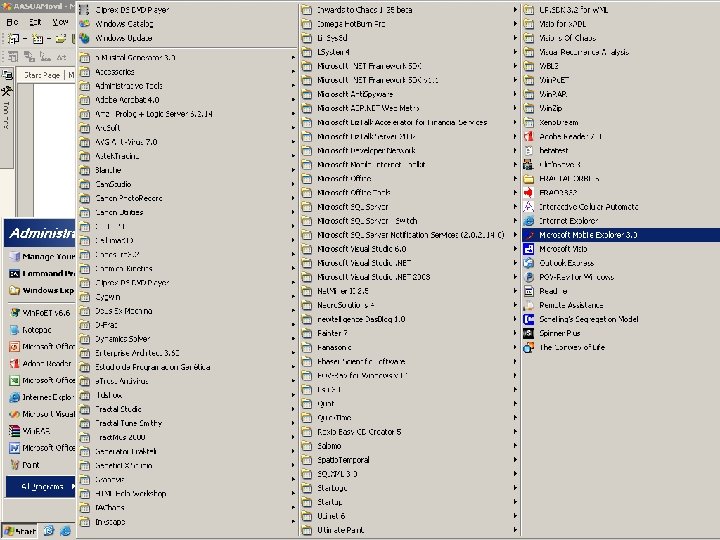Expand the CamStudio submenu arrow

pos(293,184)
